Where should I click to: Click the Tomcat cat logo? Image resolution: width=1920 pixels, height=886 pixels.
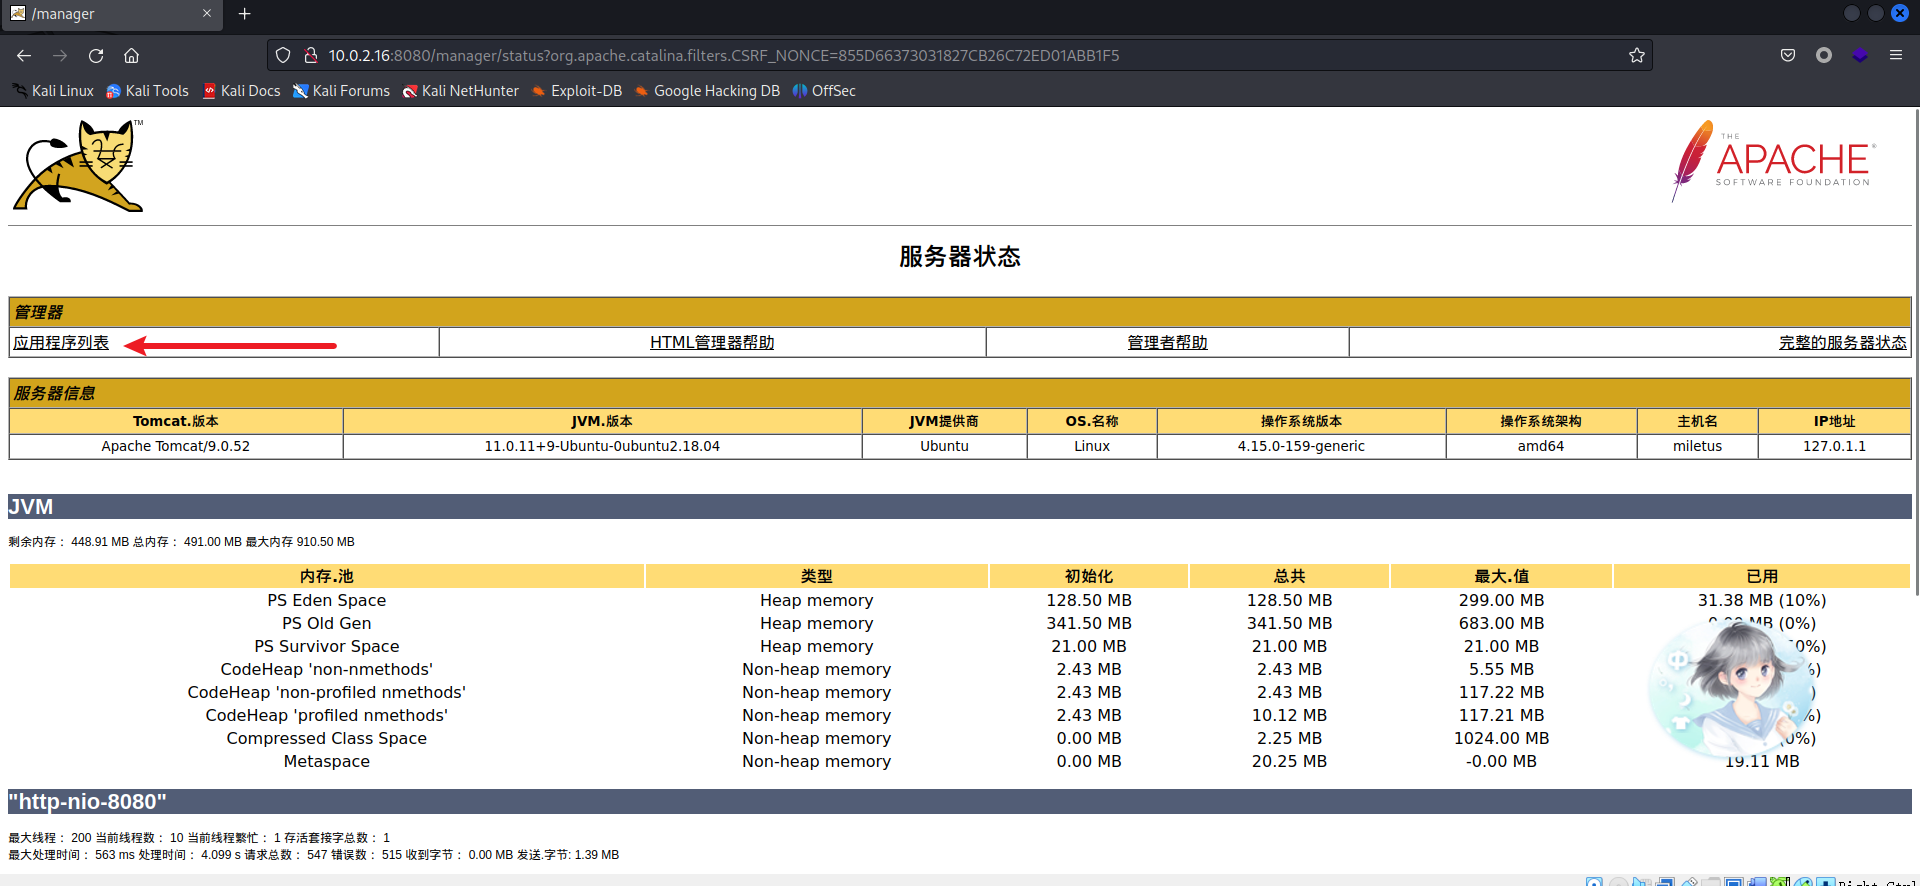(x=79, y=166)
